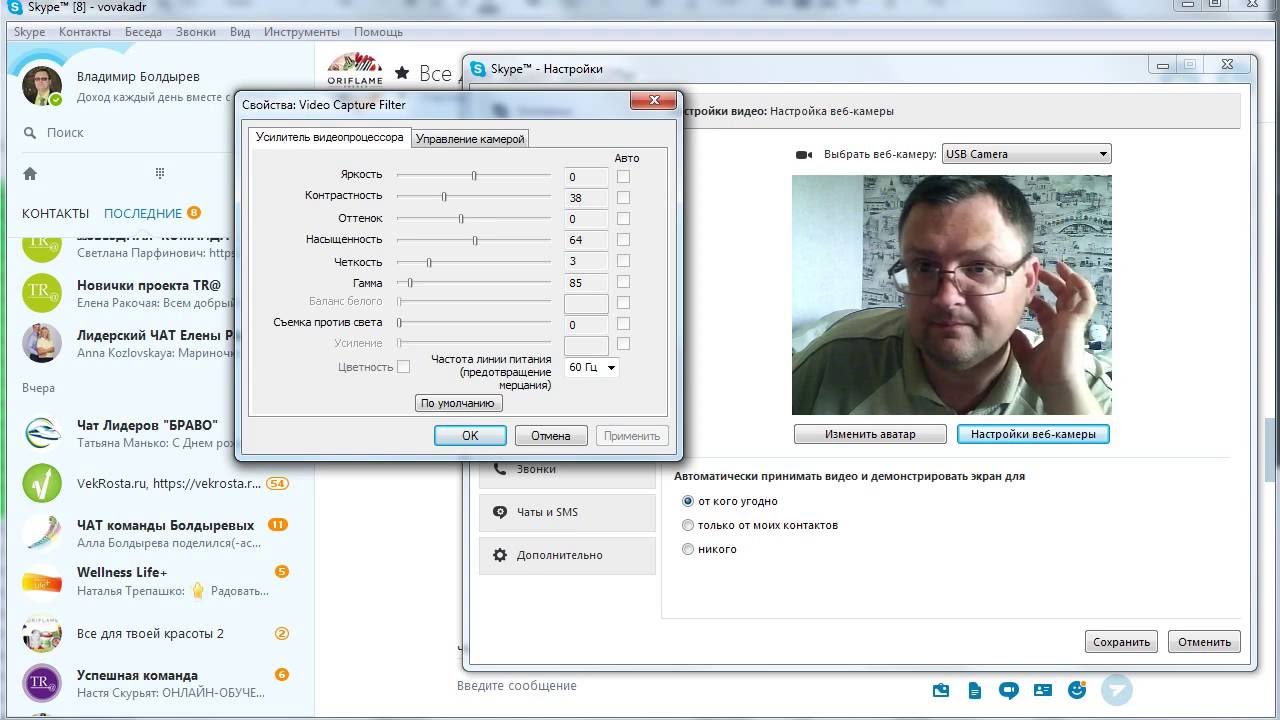Click the video message icon
The width and height of the screenshot is (1280, 720).
(1009, 690)
